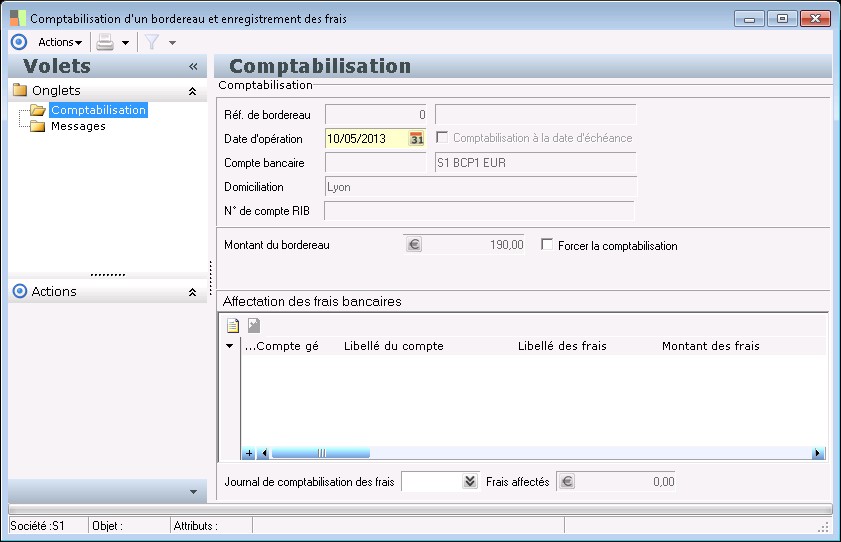Click the Domiciliation field showing Lyon
841x542 pixels.
pyautogui.click(x=481, y=187)
